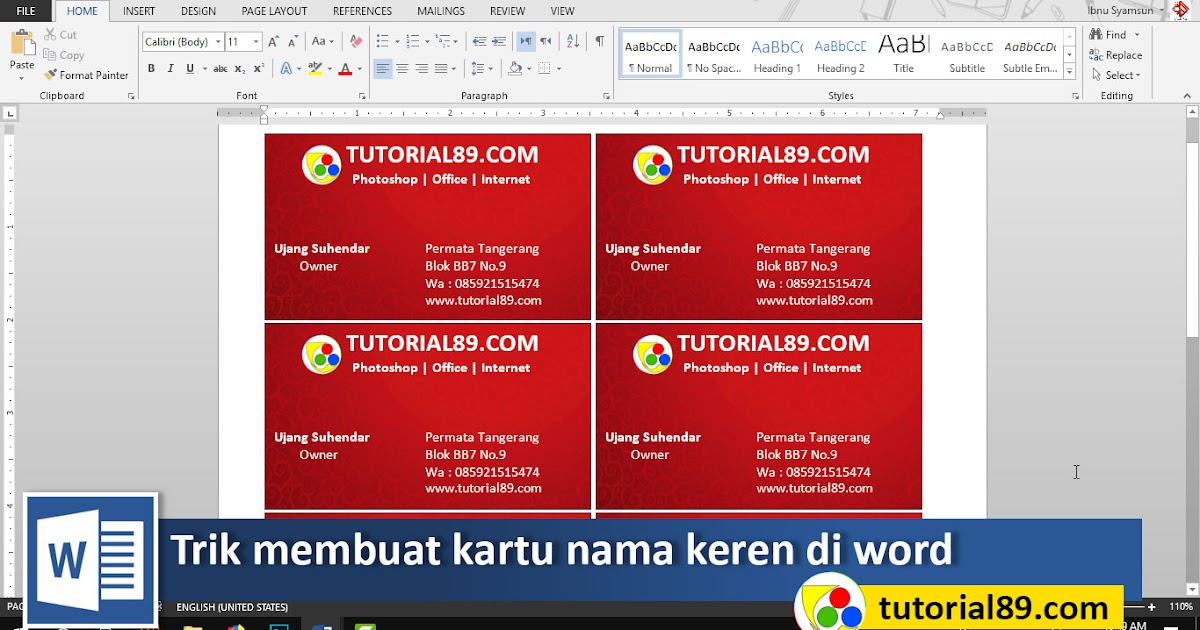
Task: Increase font size with Grow Font icon
Action: pyautogui.click(x=275, y=42)
